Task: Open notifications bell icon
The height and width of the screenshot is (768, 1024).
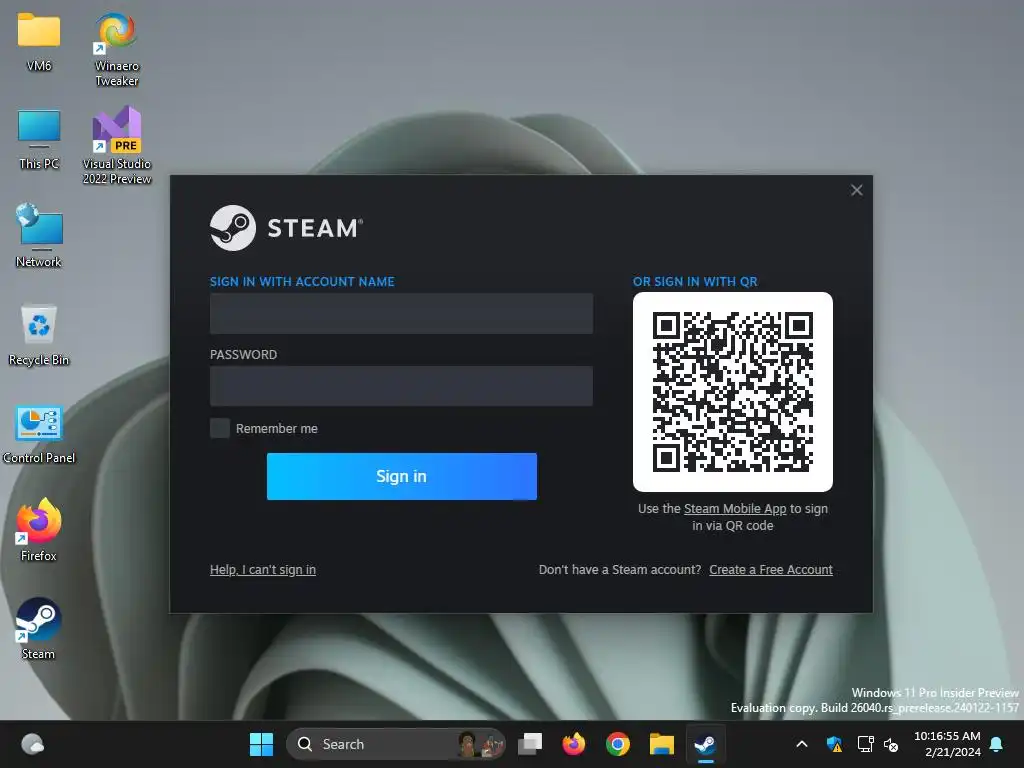Action: [x=997, y=744]
